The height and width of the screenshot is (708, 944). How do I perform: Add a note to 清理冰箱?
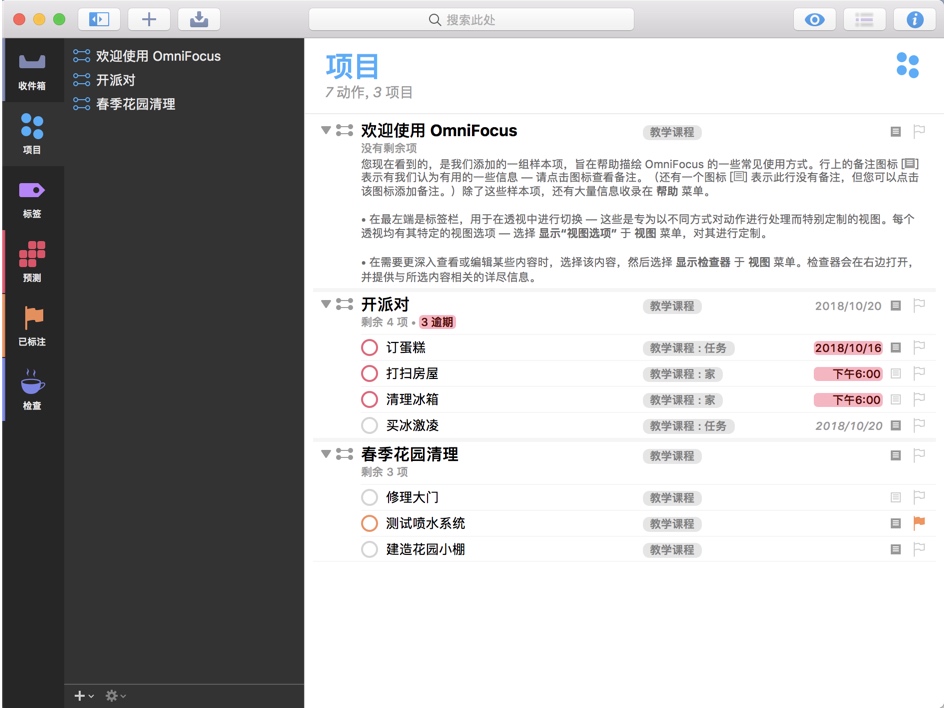[x=896, y=399]
